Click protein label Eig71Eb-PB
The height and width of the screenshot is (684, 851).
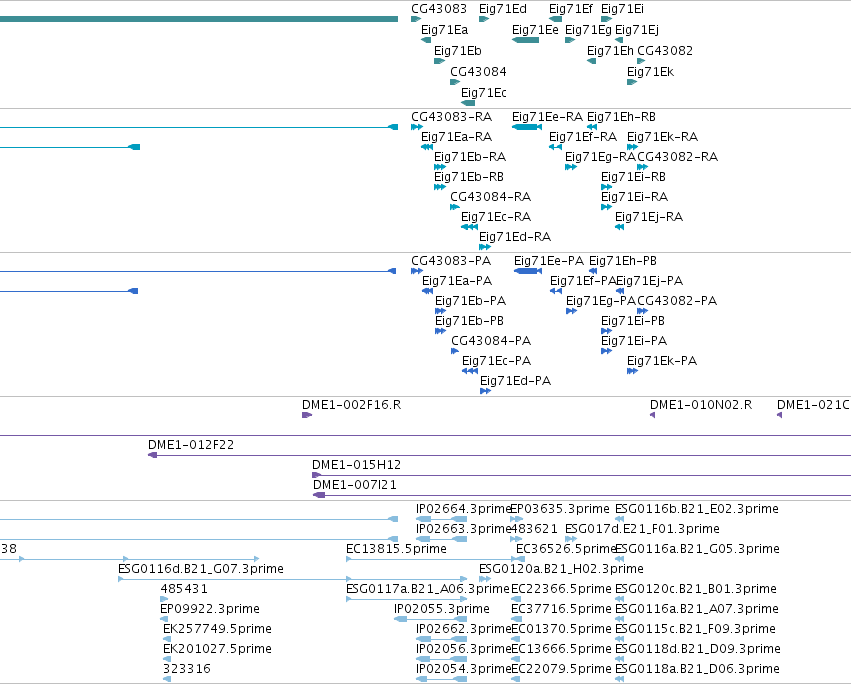pos(469,322)
